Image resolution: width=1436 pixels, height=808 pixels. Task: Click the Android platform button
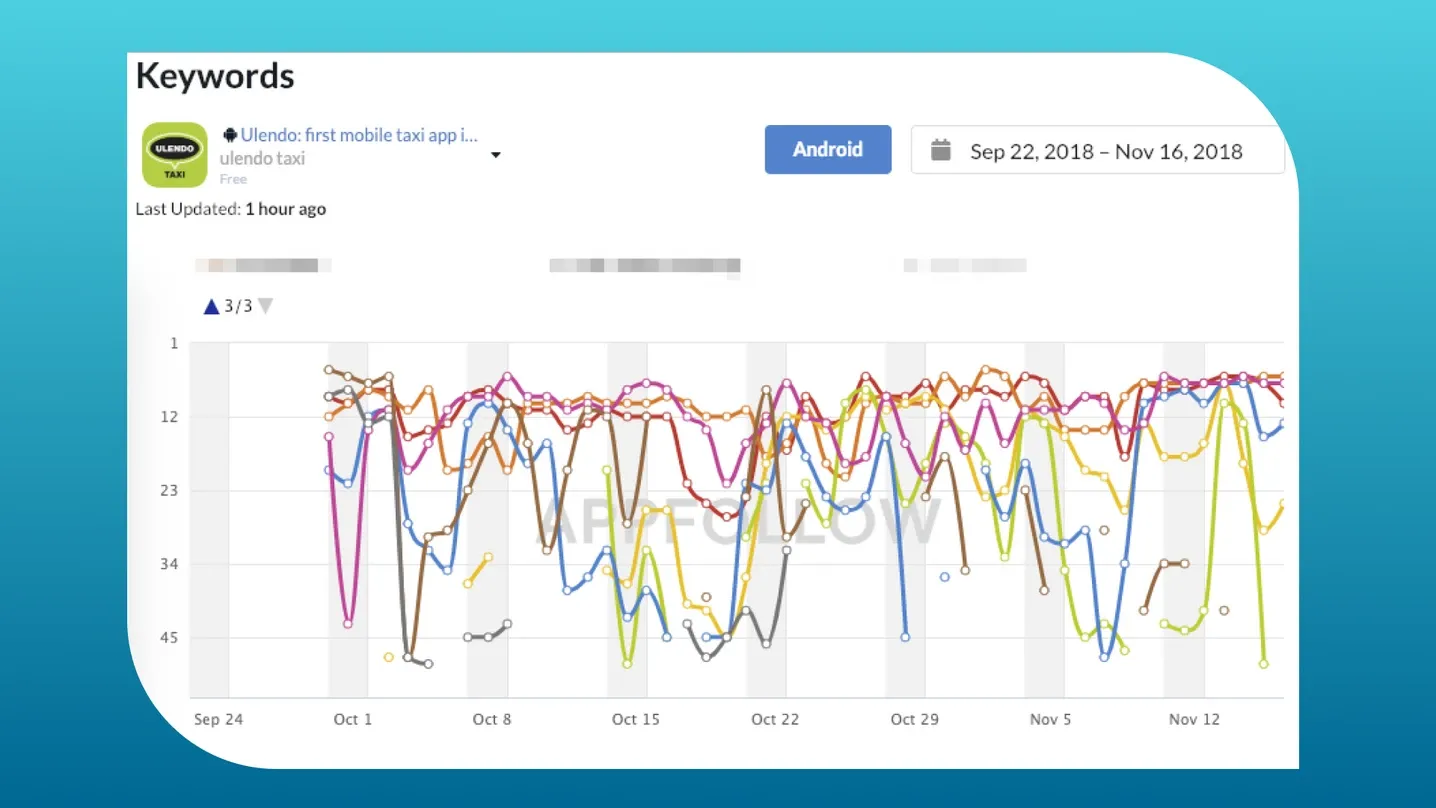pos(828,149)
